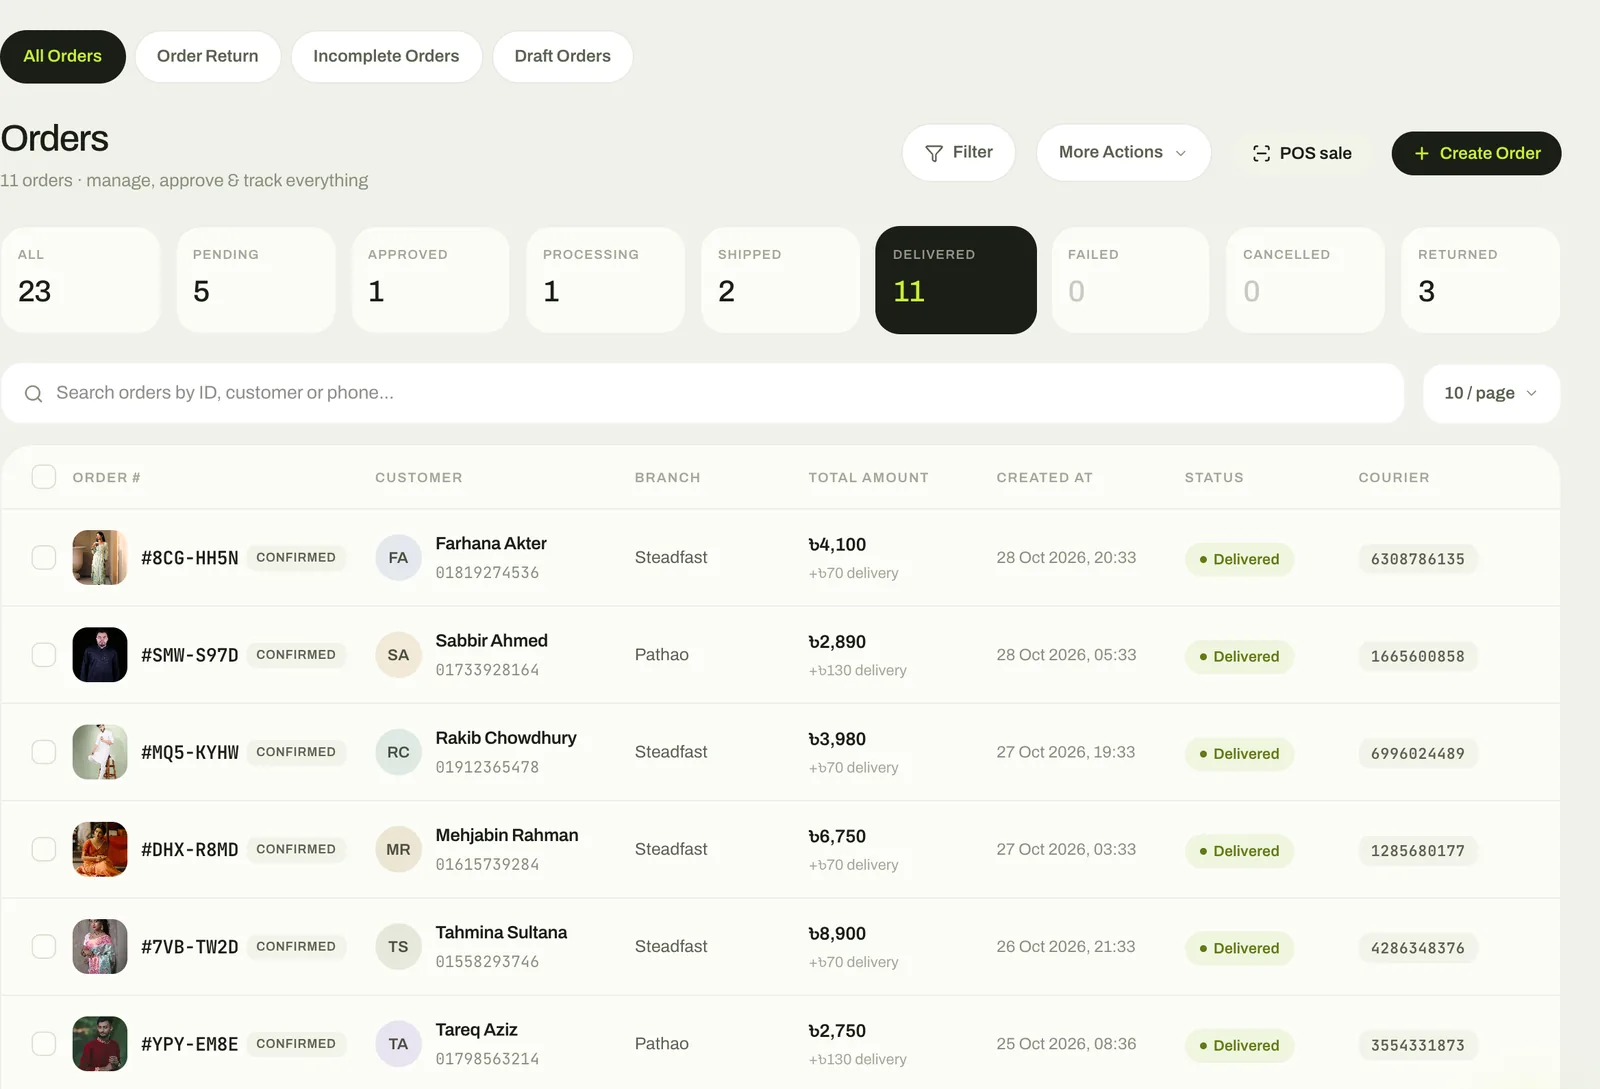The image size is (1600, 1089).
Task: Click courier ID 1665600858
Action: point(1418,656)
